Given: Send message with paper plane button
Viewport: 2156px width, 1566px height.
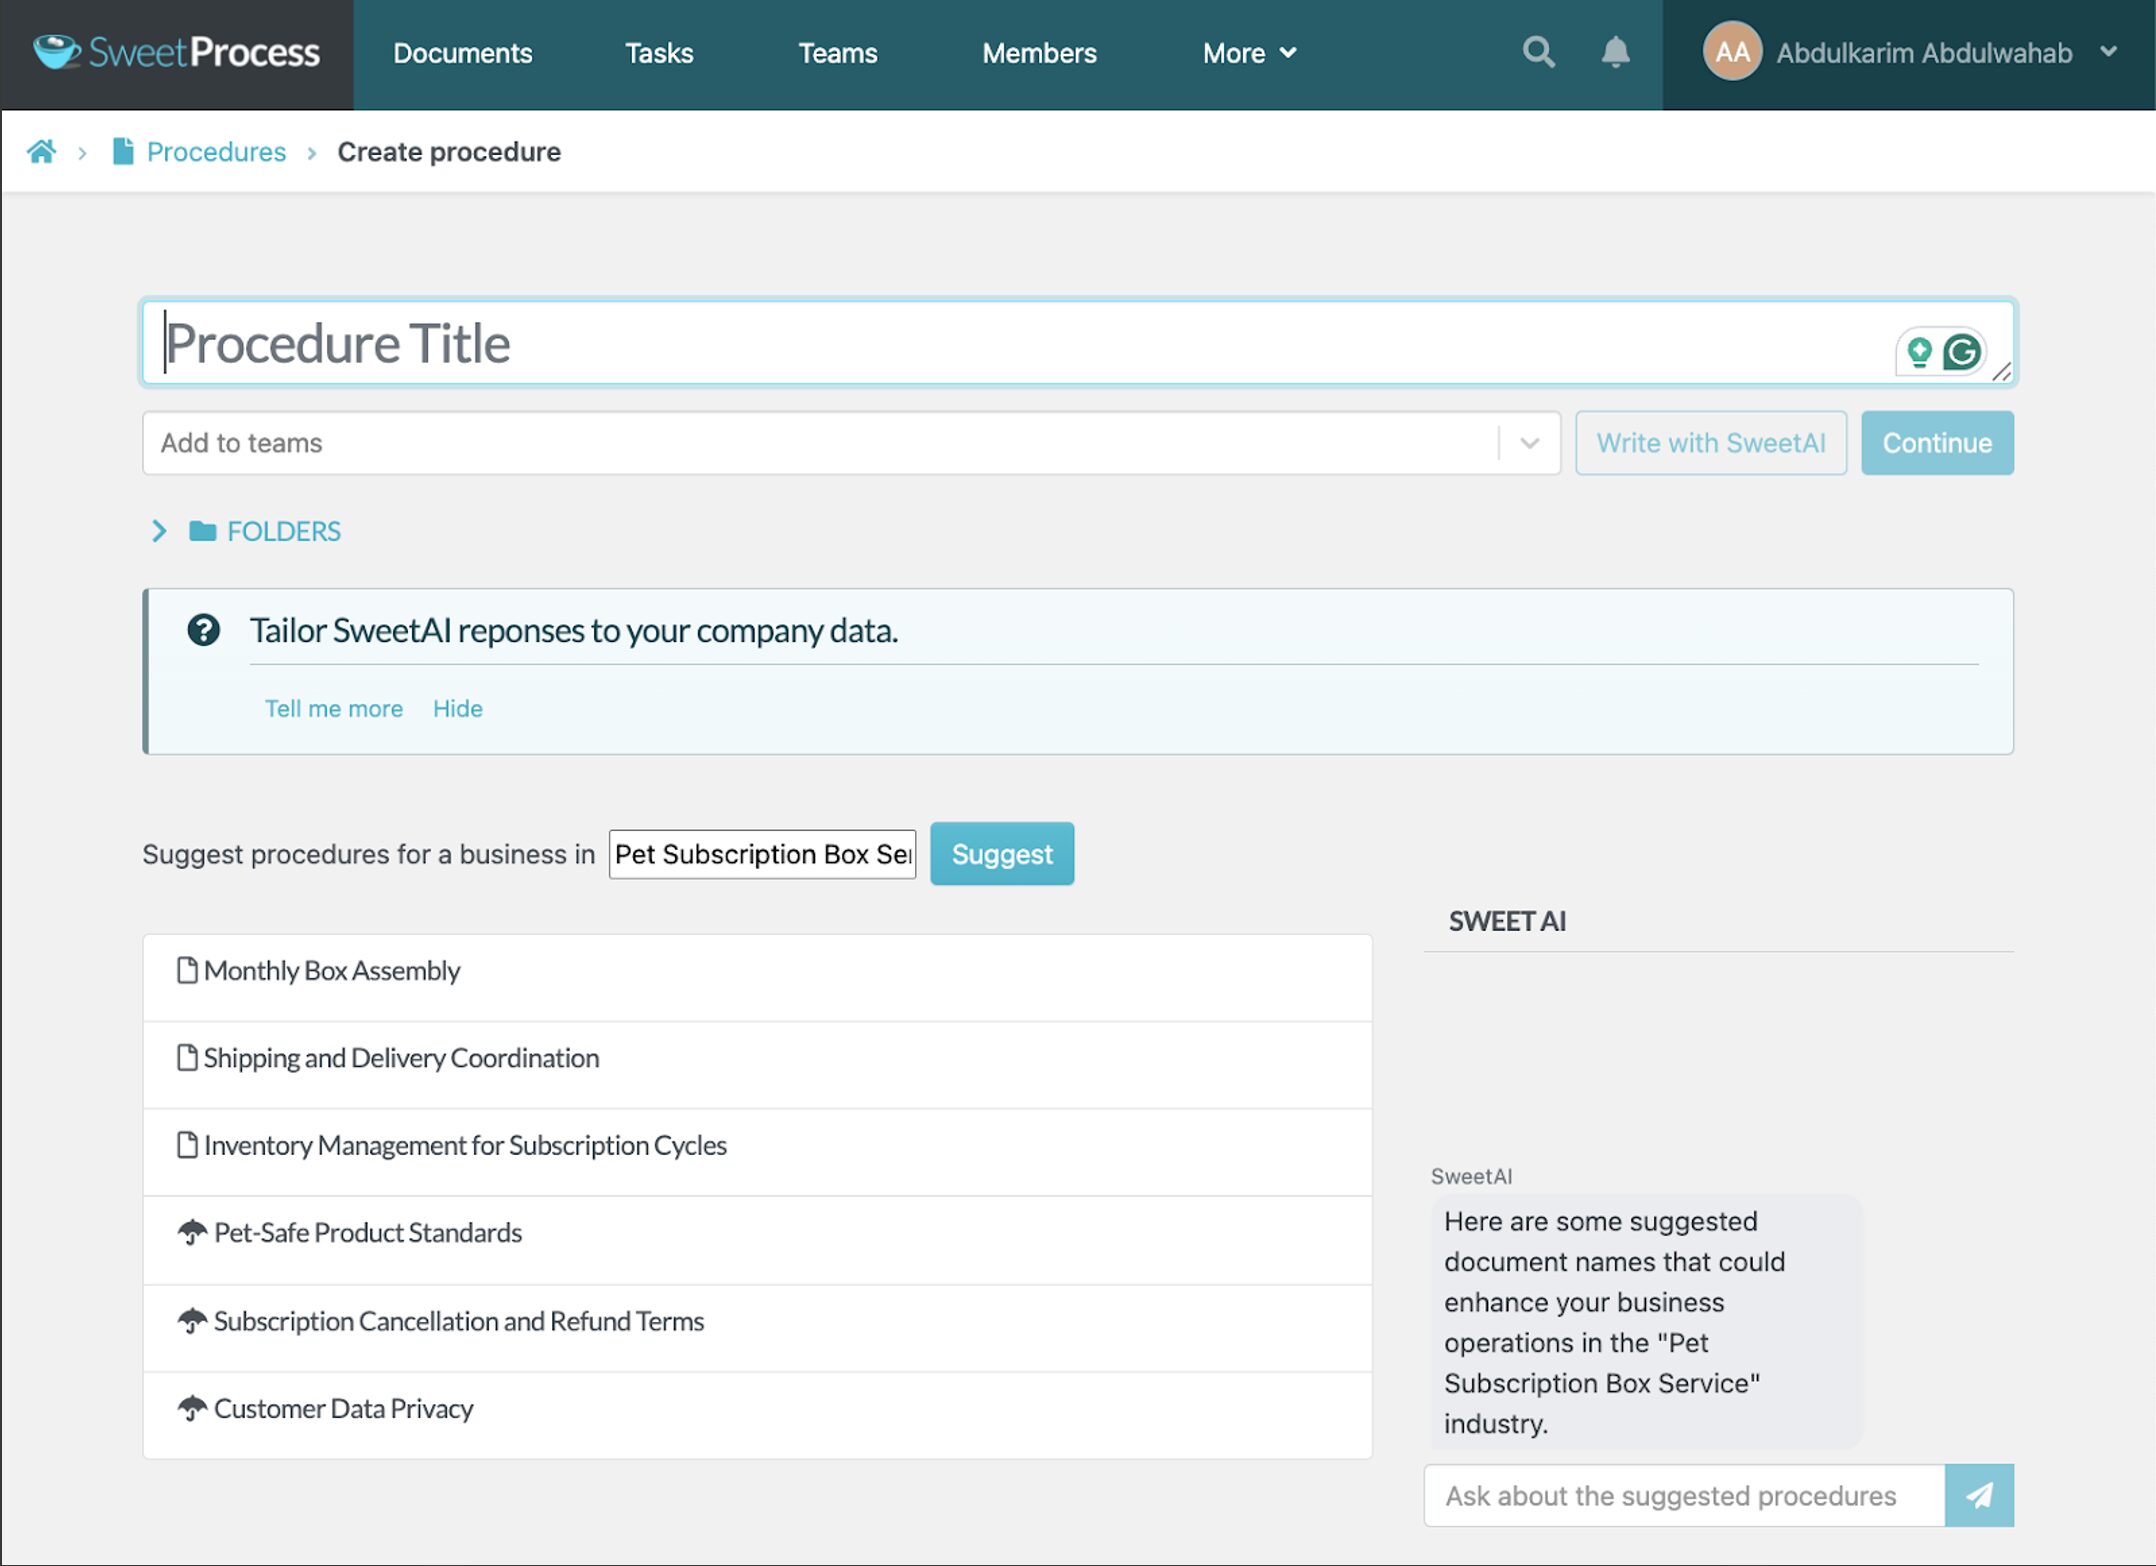Looking at the screenshot, I should [x=1978, y=1495].
